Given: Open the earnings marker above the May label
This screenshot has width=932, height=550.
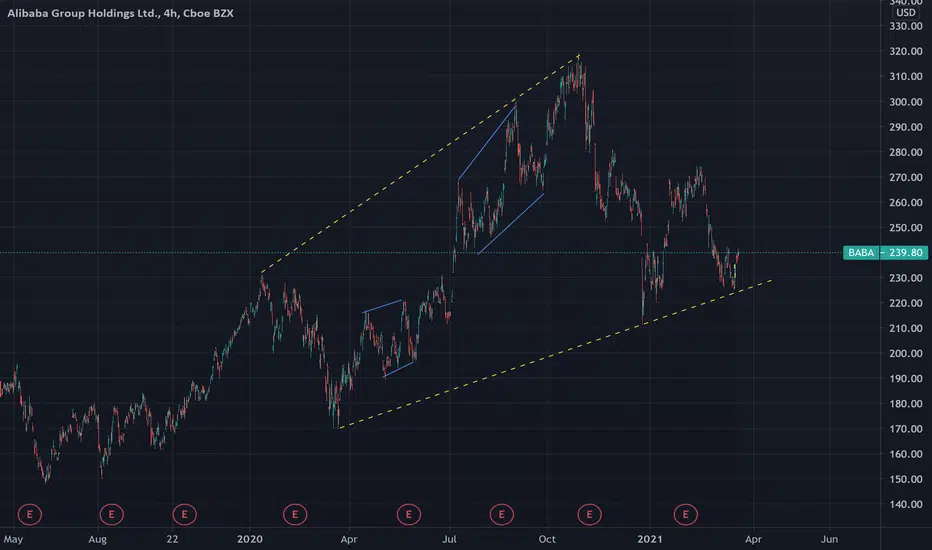Looking at the screenshot, I should (30, 514).
